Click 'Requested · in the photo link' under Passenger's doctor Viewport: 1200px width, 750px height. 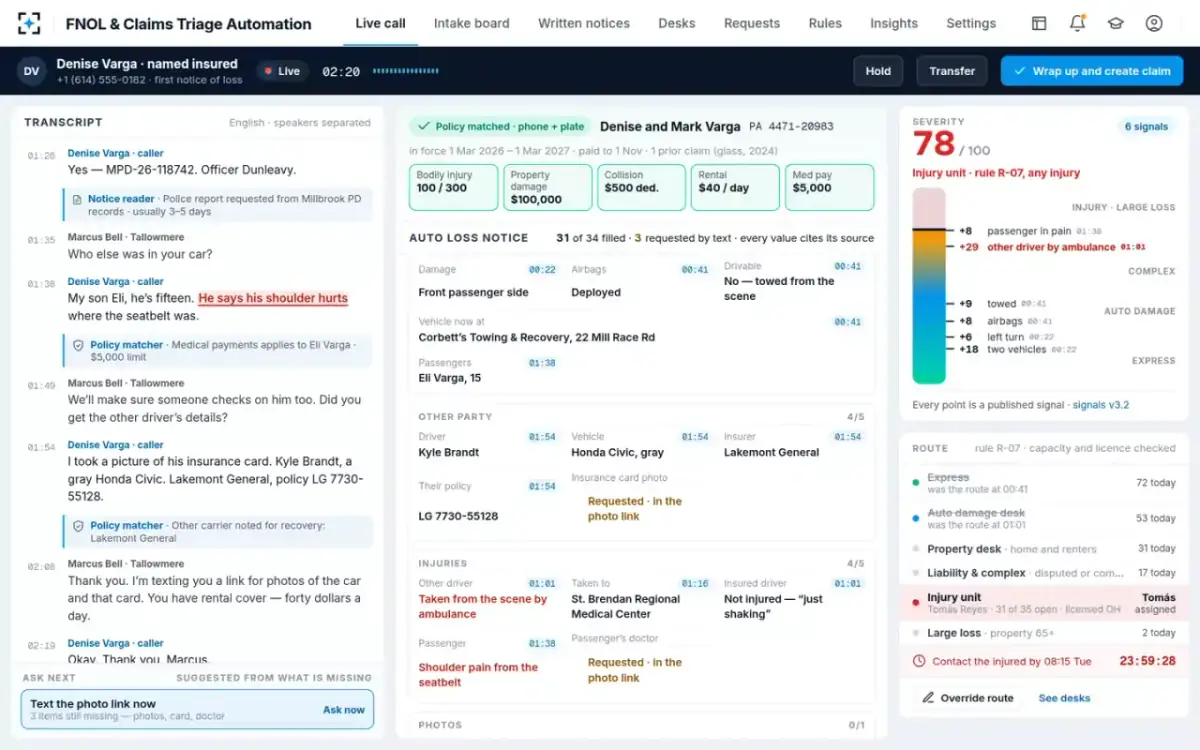click(x=635, y=670)
